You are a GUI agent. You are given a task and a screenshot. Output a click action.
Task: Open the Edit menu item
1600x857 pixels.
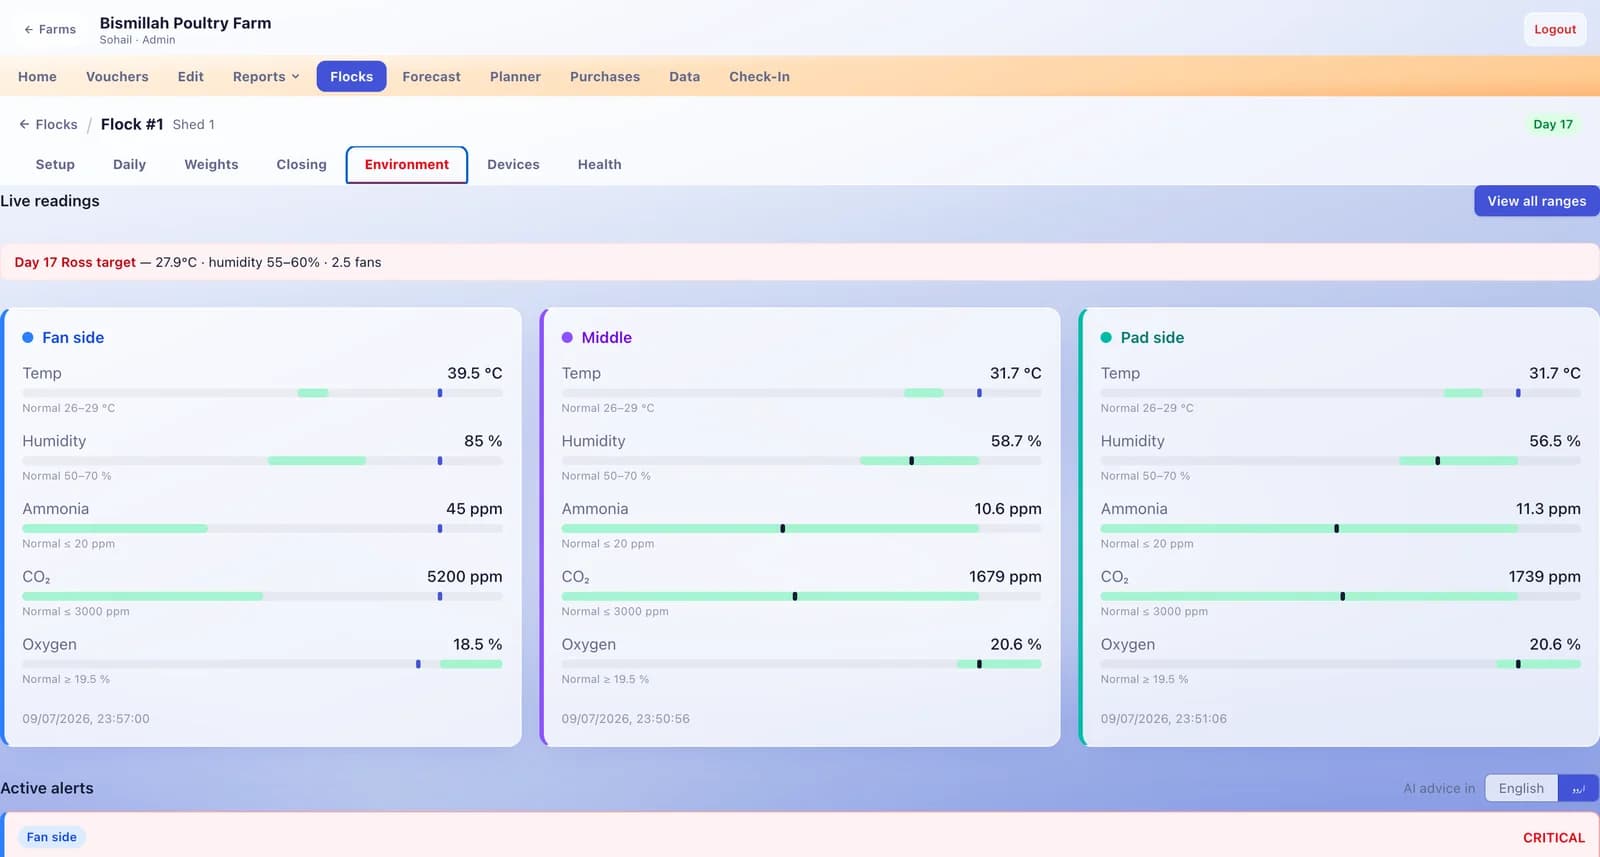[191, 76]
